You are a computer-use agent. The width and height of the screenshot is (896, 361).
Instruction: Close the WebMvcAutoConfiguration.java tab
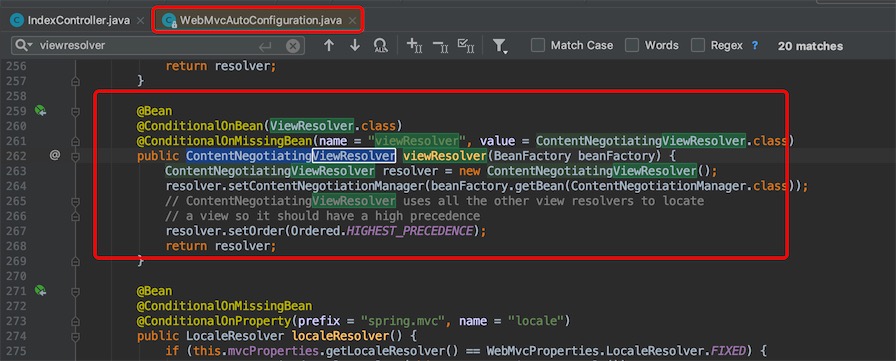click(353, 21)
